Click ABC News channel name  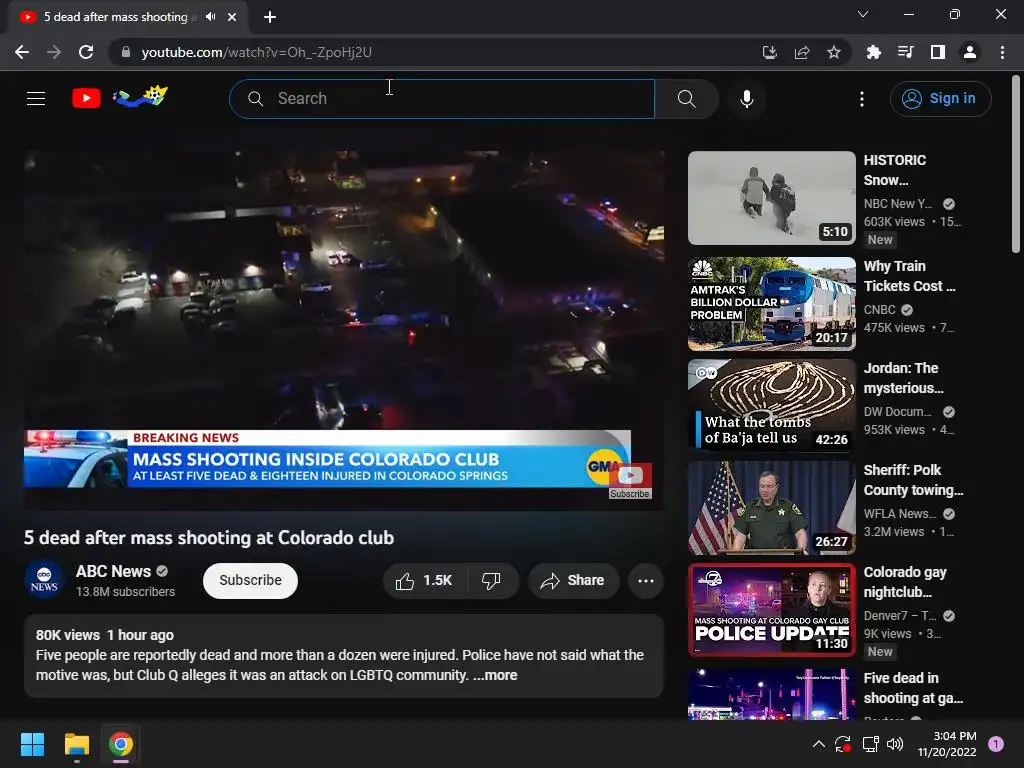click(113, 571)
